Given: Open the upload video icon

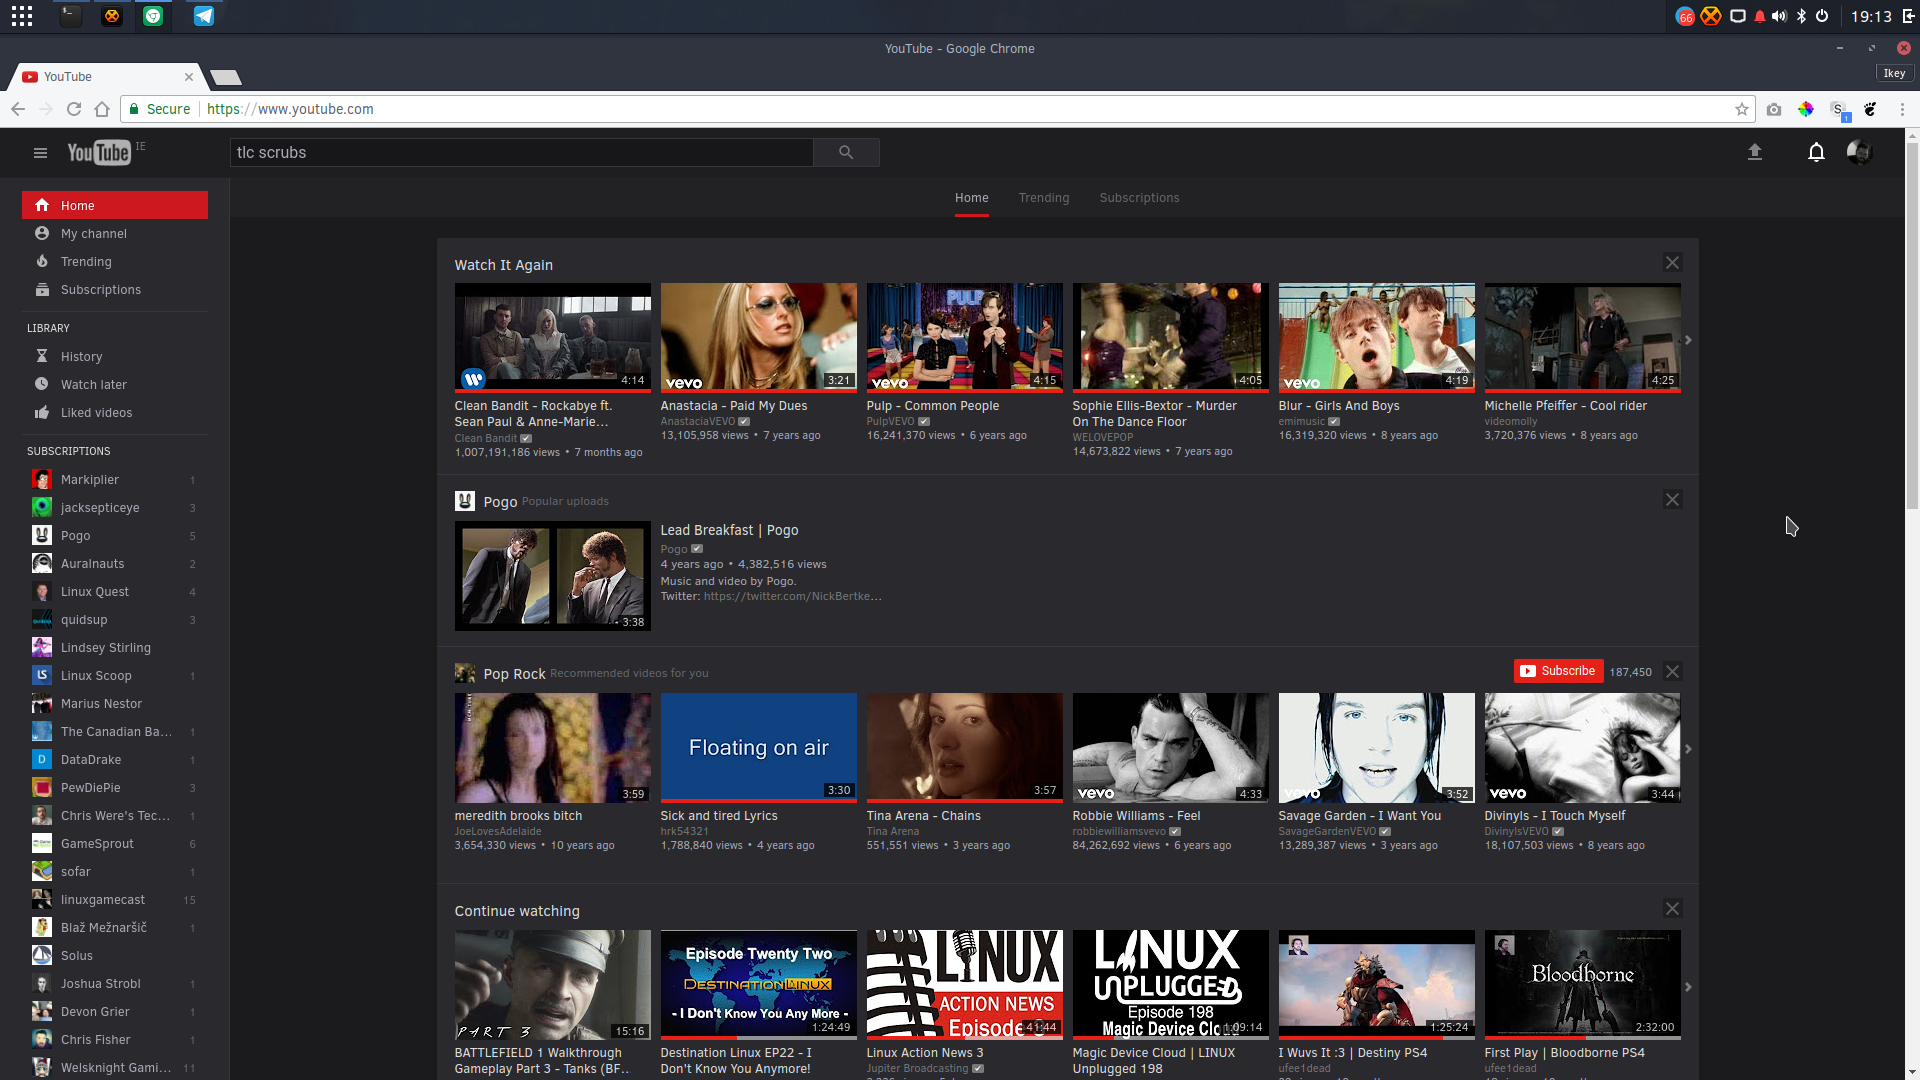Looking at the screenshot, I should tap(1754, 152).
